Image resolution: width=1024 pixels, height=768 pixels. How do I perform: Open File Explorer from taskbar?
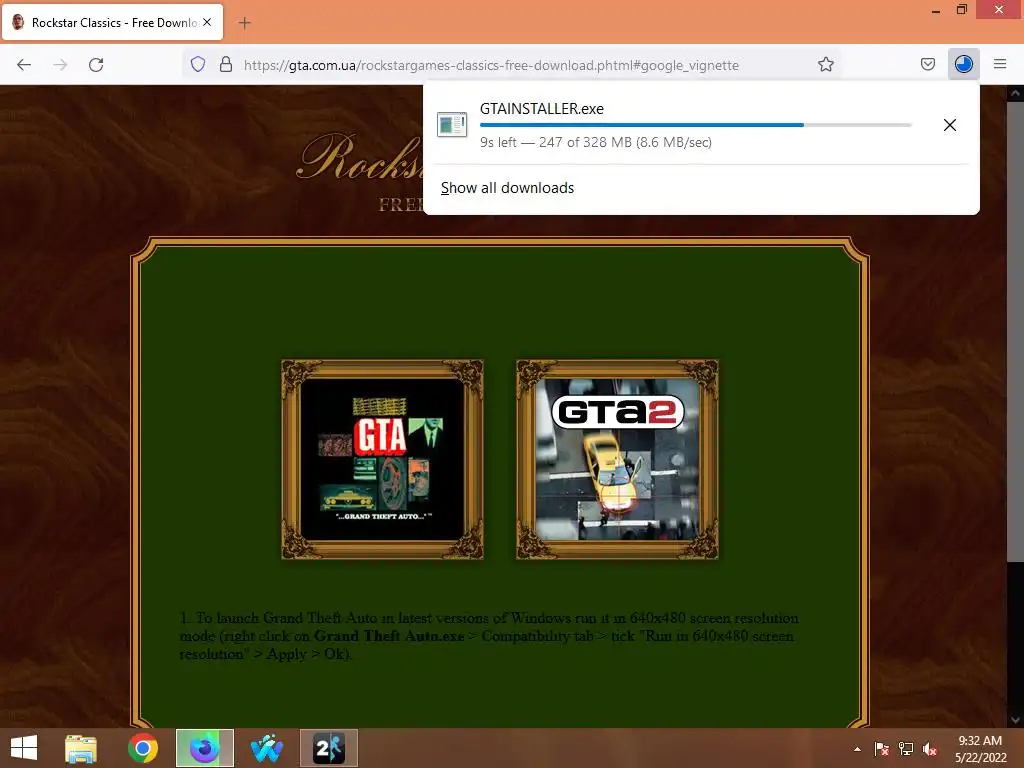coord(81,748)
